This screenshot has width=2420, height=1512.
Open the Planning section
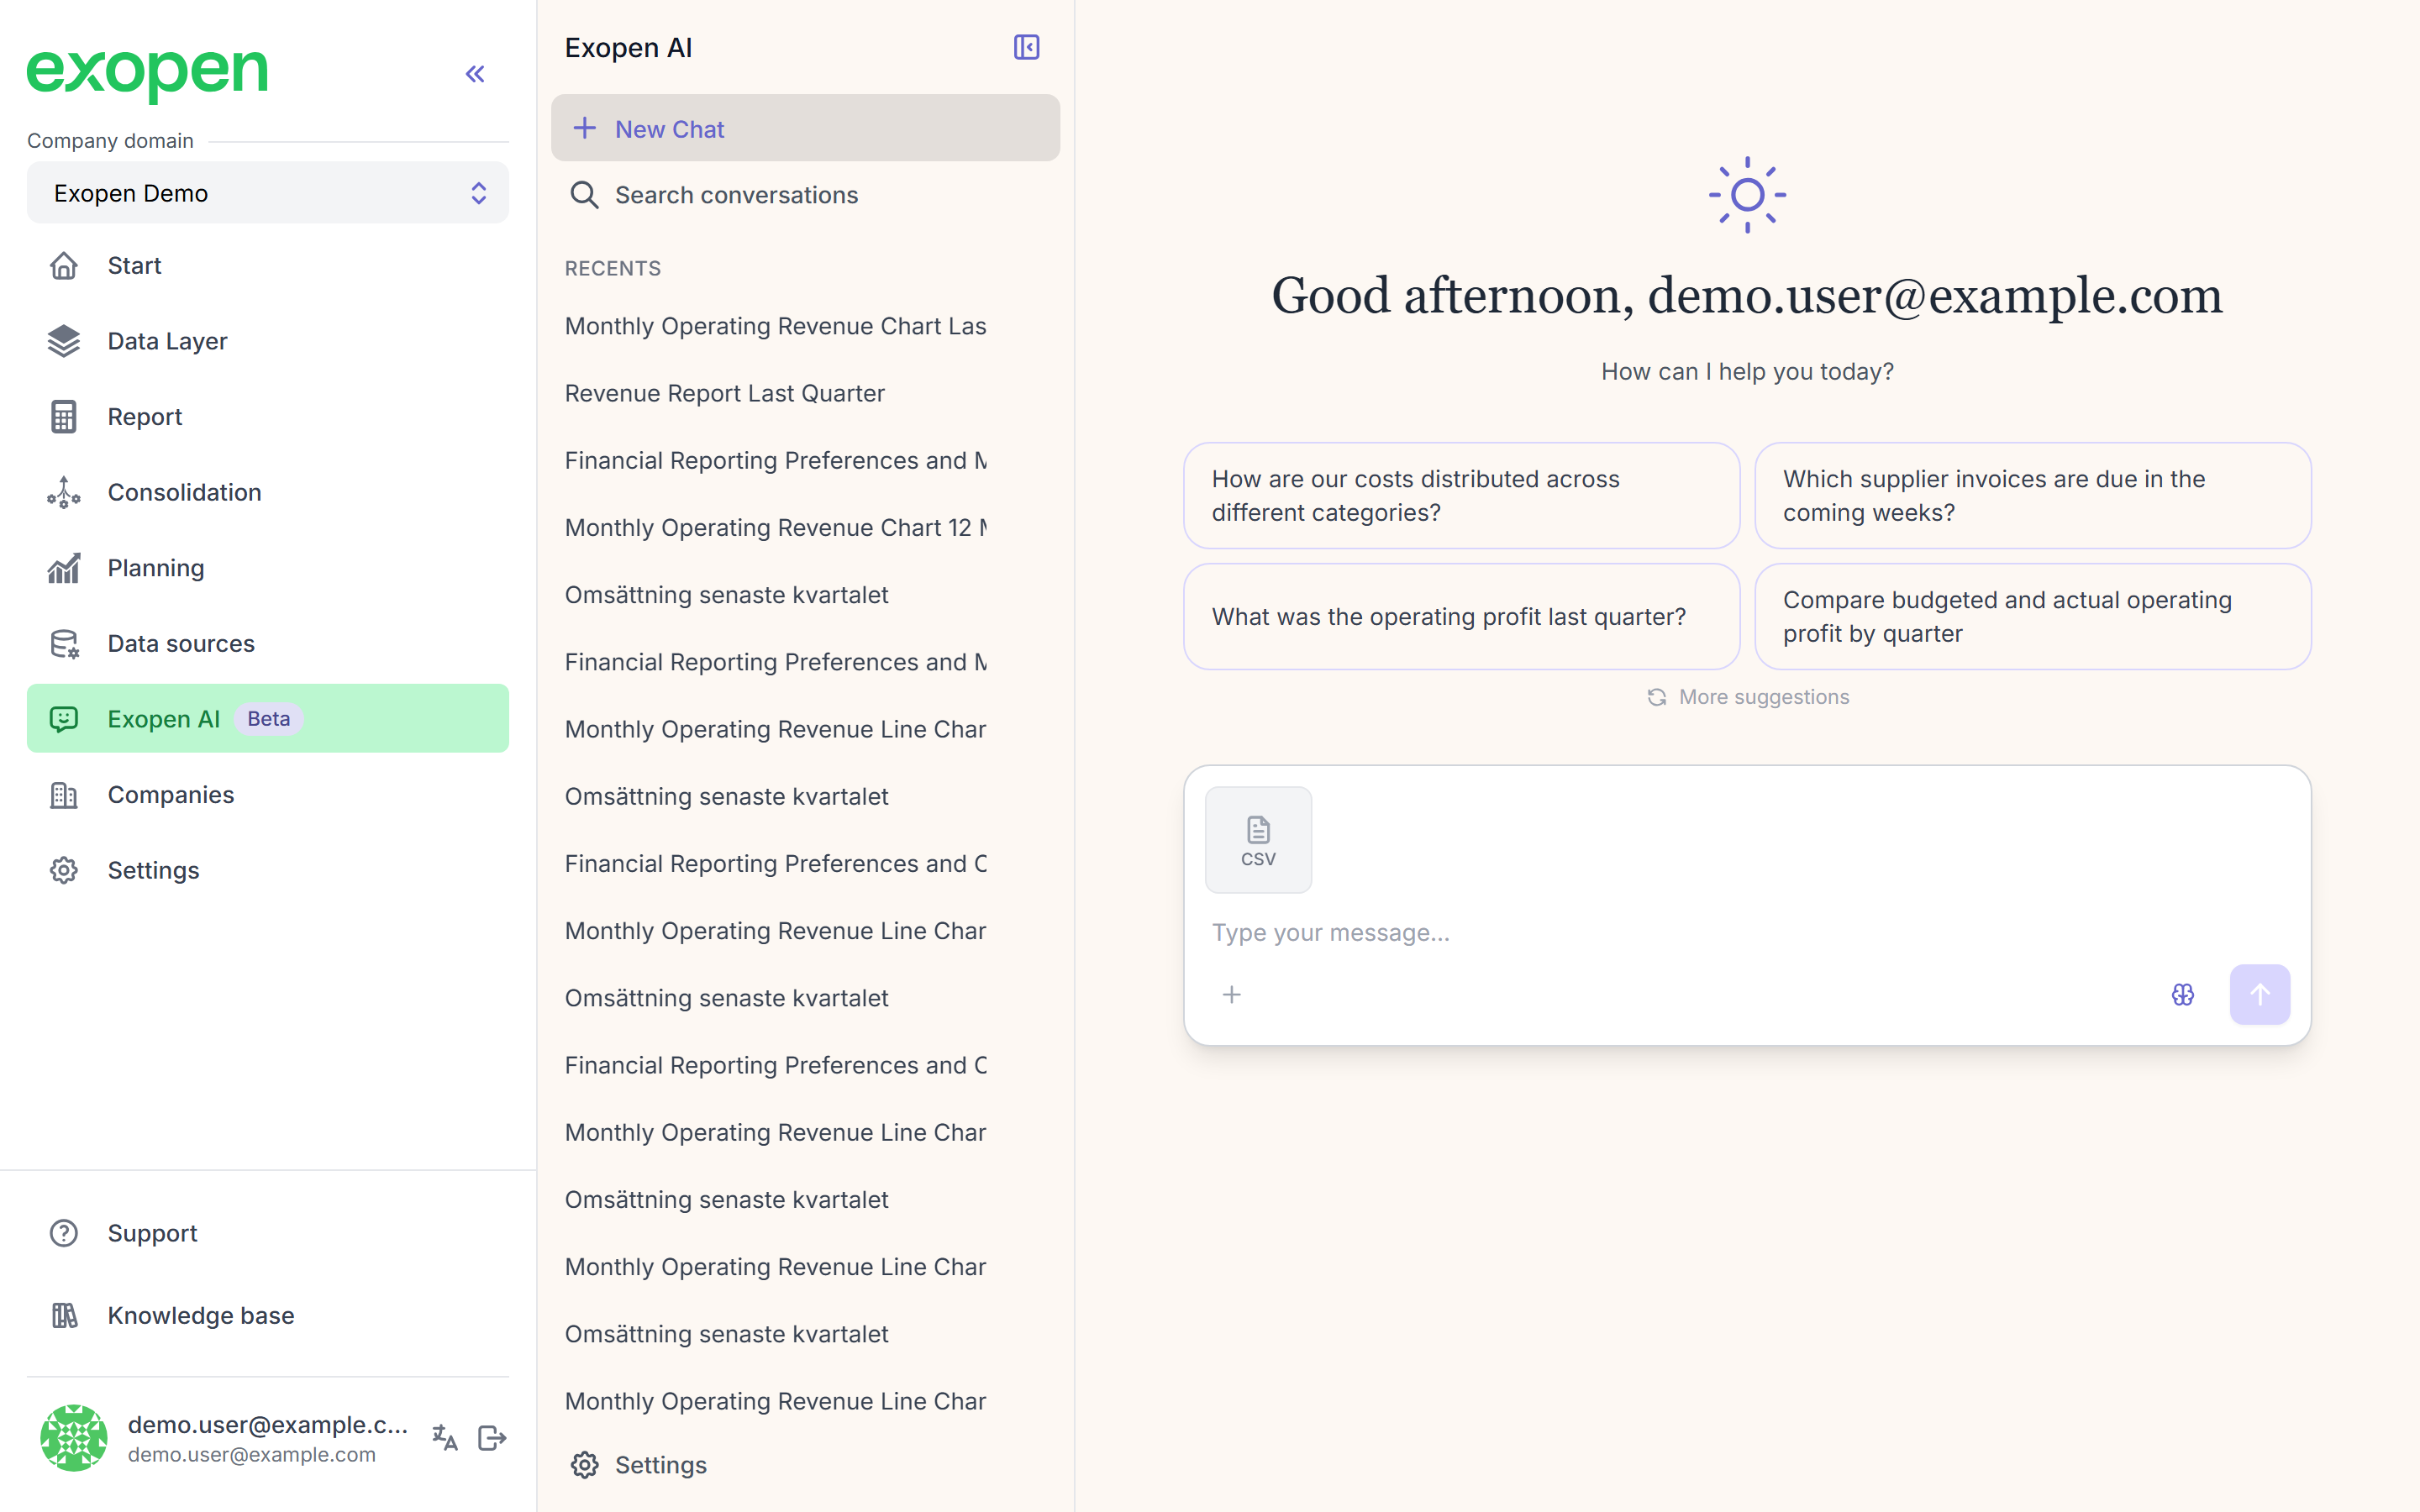pos(268,568)
